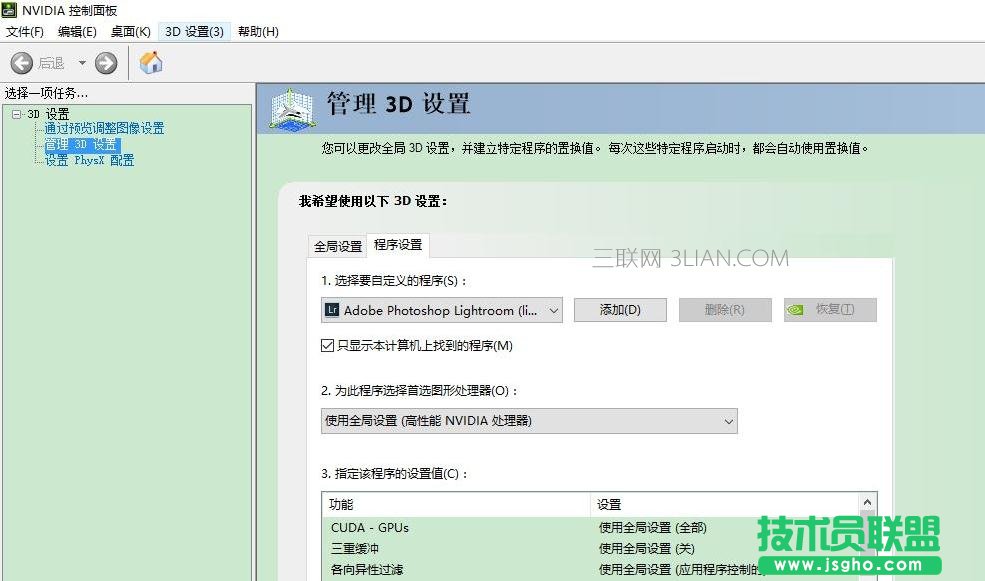
Task: Uncheck the only-show-local-programs option
Action: coord(325,344)
